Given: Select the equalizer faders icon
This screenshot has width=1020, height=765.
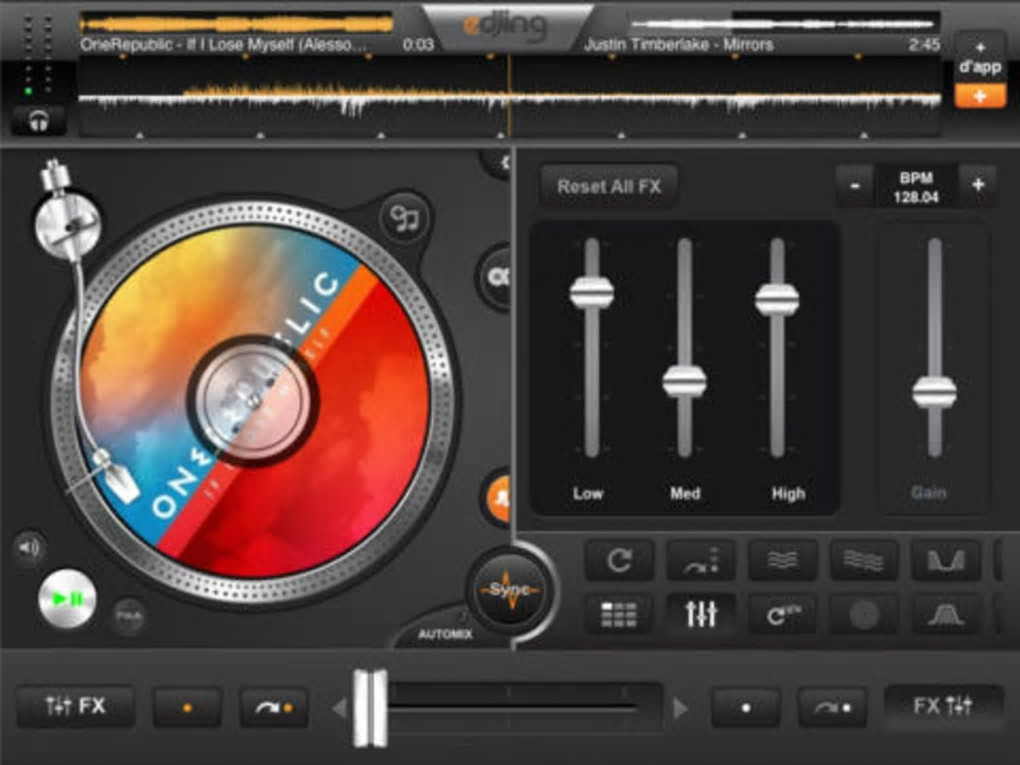Looking at the screenshot, I should (x=701, y=613).
